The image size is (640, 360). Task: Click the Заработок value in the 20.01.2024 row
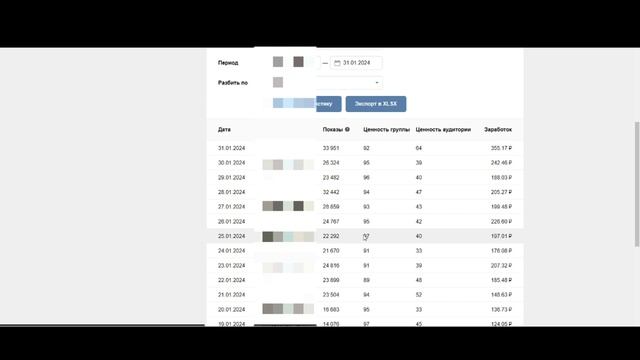pos(501,309)
